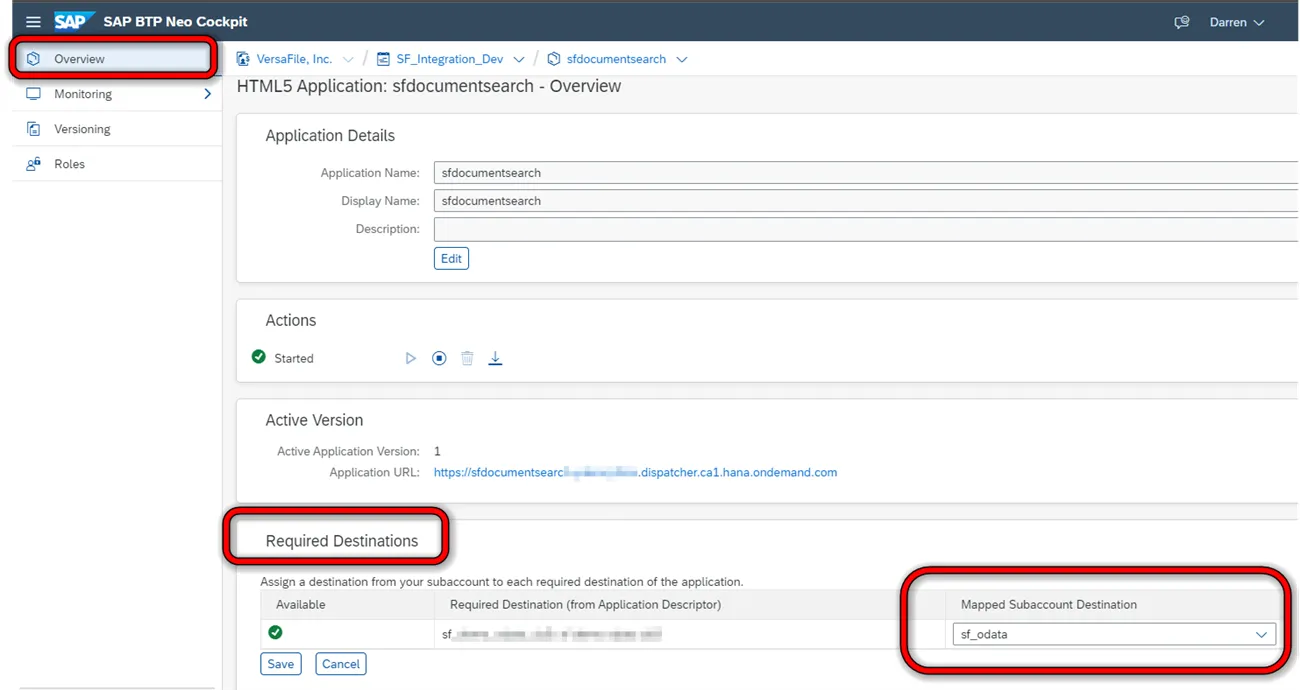
Task: Delete the application with the trash icon
Action: (x=467, y=358)
